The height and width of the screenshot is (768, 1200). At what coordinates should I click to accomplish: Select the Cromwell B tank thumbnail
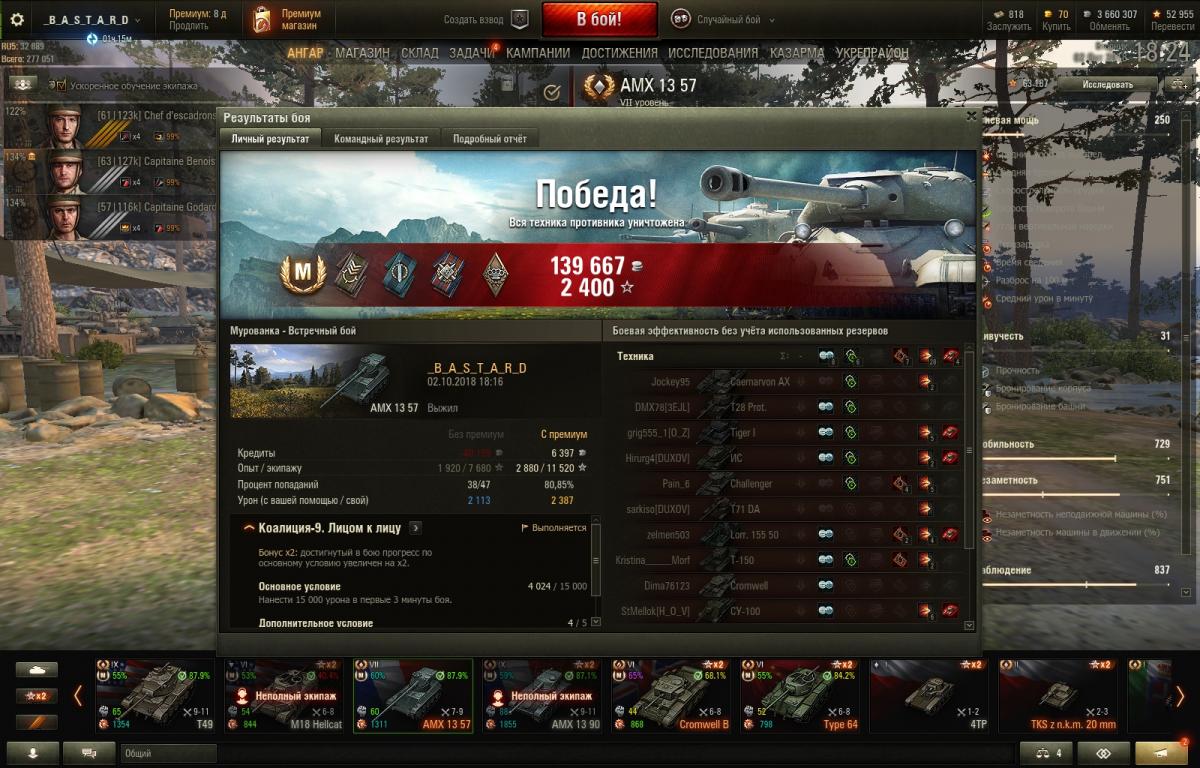(675, 695)
